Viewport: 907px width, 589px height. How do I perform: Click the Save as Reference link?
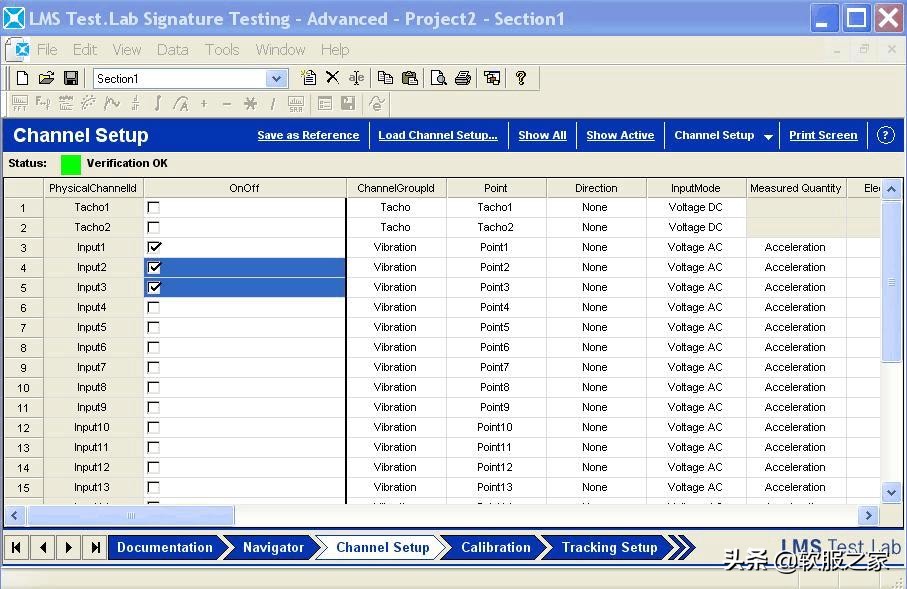click(308, 135)
